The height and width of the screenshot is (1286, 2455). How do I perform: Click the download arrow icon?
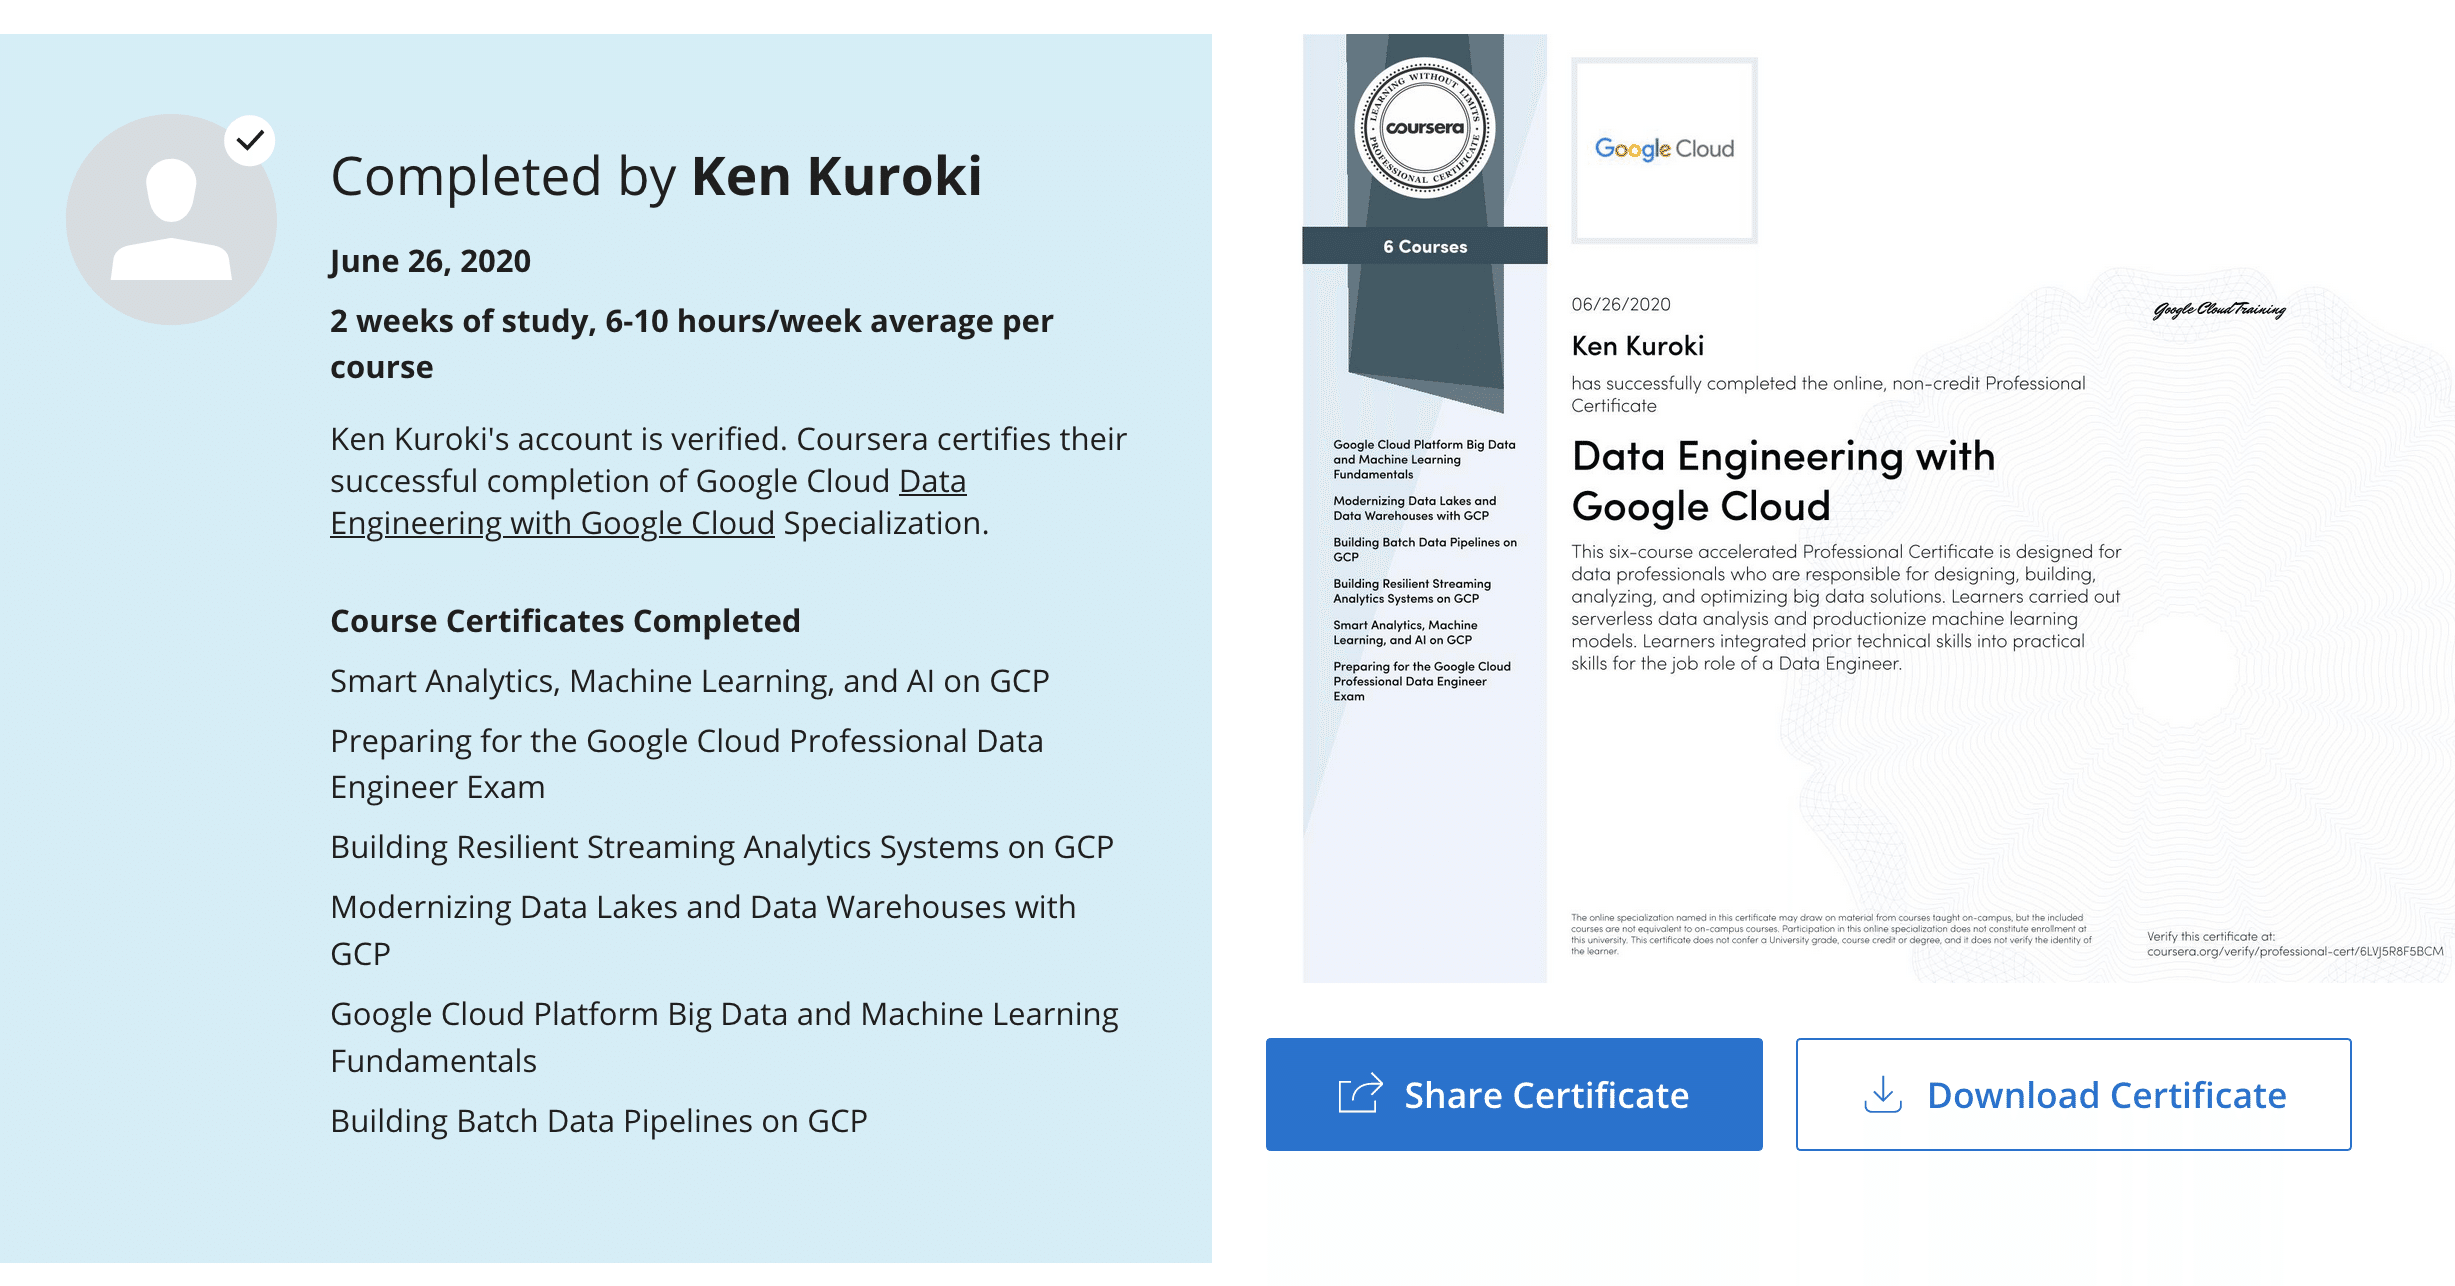click(x=1882, y=1094)
